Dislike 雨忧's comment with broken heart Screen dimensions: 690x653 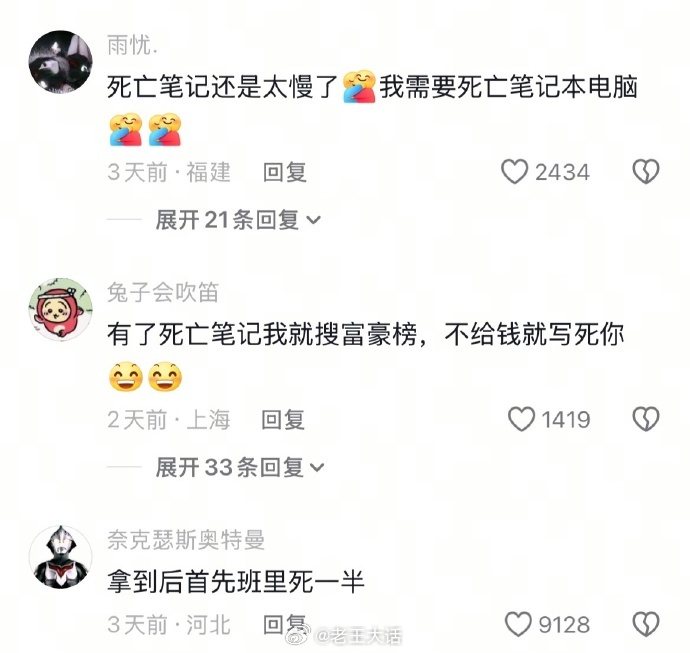pyautogui.click(x=646, y=172)
